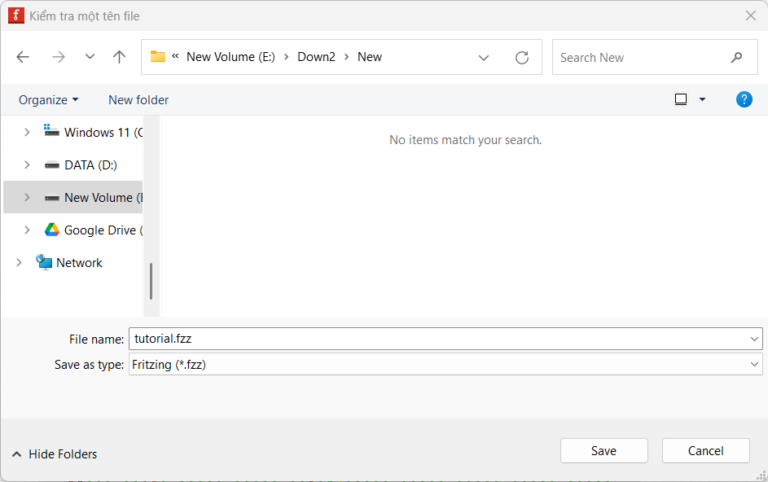Image resolution: width=768 pixels, height=482 pixels.
Task: Click the navigation pane scrollbar thumb
Action: coord(151,281)
